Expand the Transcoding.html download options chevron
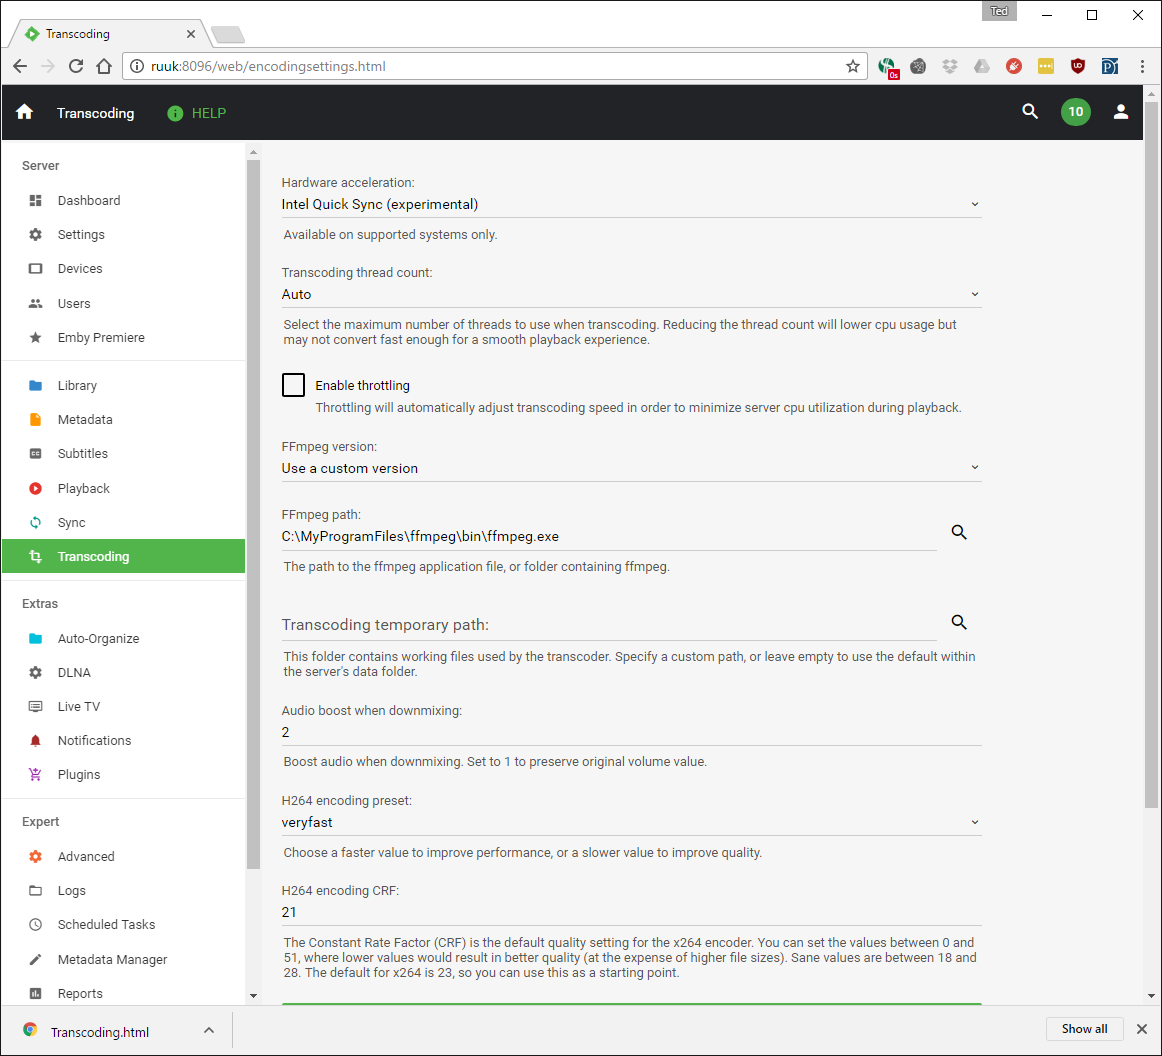This screenshot has height=1056, width=1162. (x=209, y=1031)
